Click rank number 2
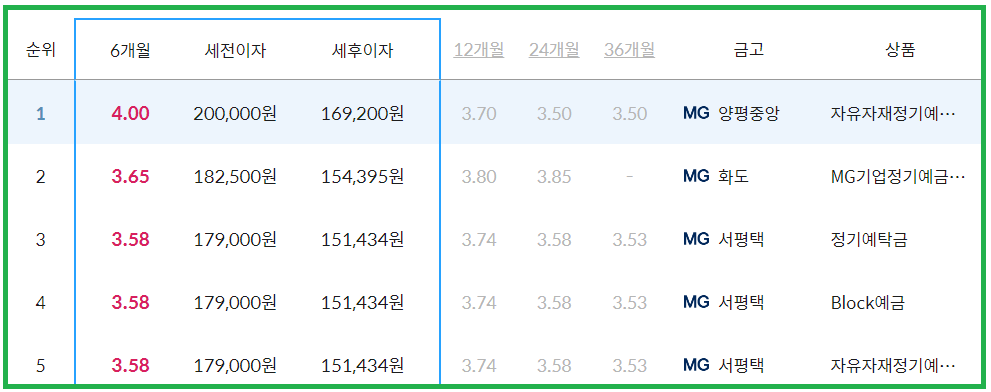The width and height of the screenshot is (991, 392). pyautogui.click(x=40, y=177)
